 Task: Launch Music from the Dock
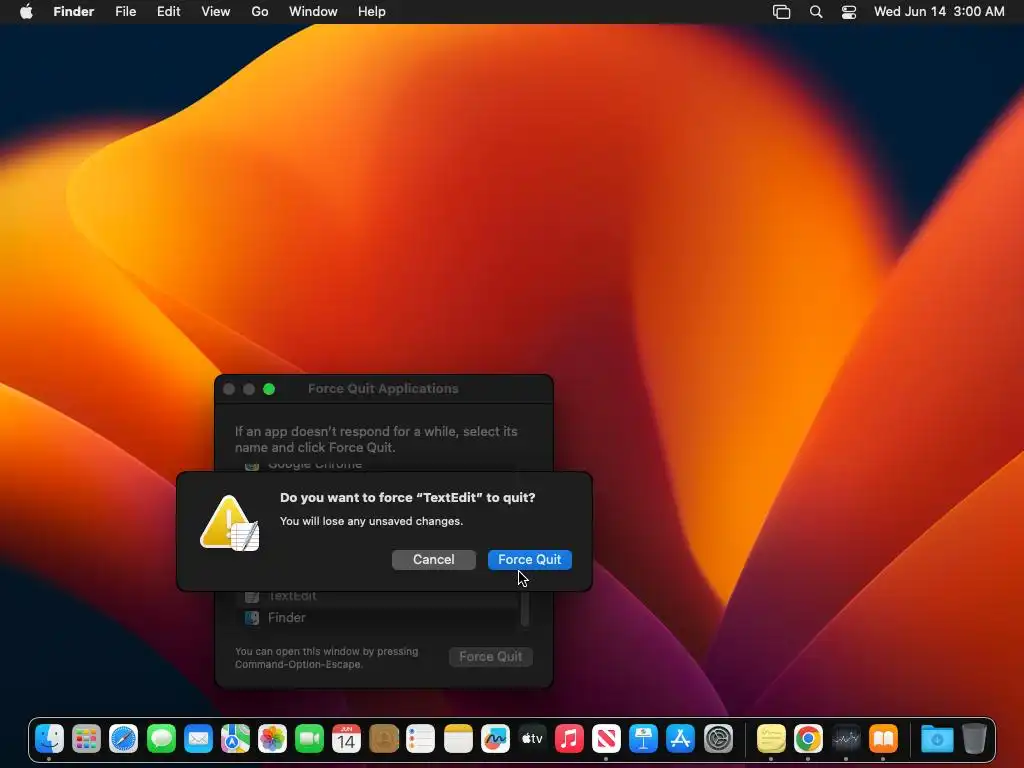pyautogui.click(x=569, y=739)
